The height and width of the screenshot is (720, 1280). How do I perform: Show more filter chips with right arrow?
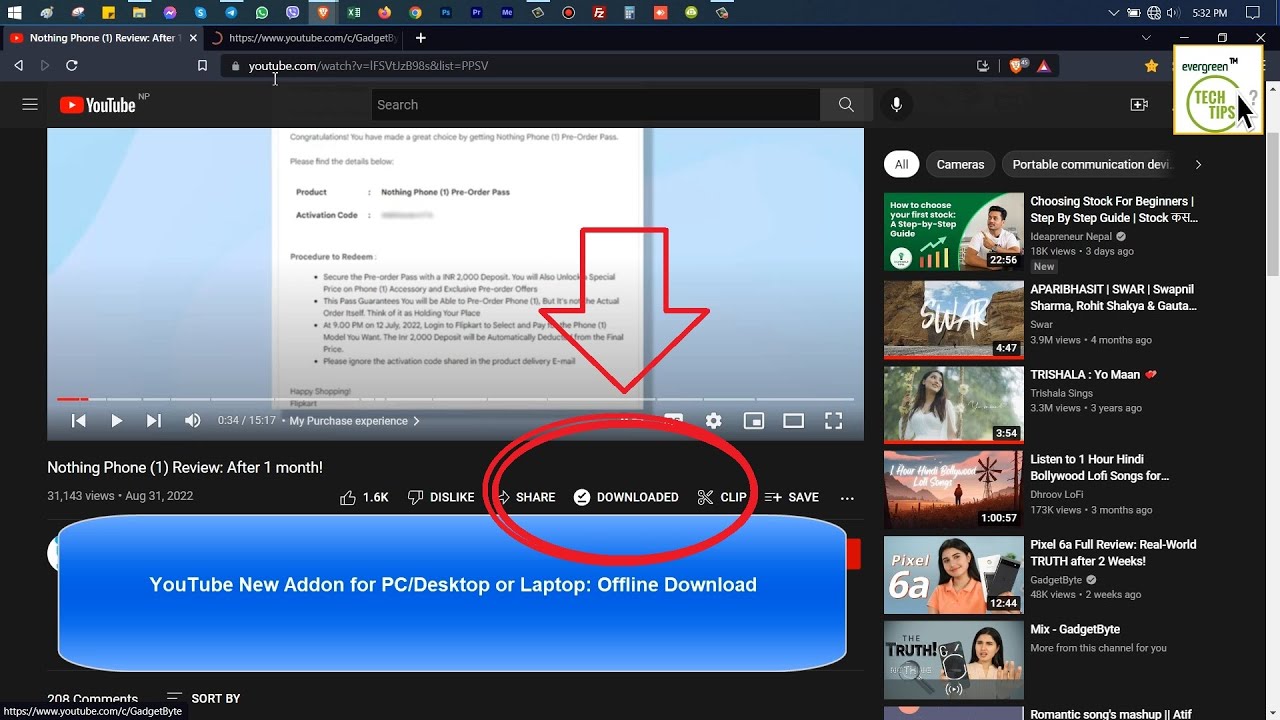1198,164
